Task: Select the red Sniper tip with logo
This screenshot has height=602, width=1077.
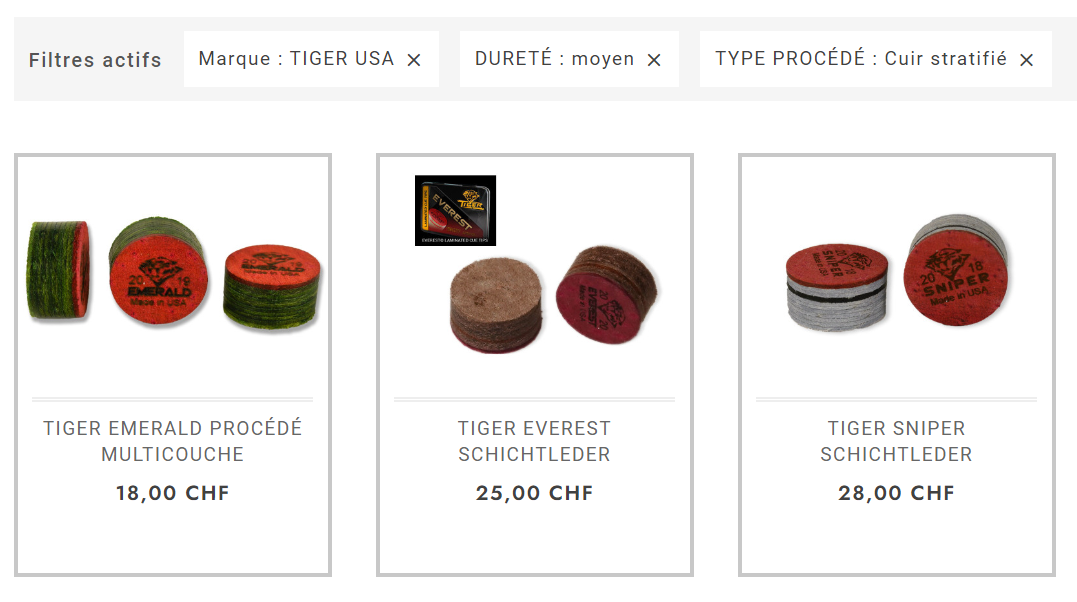Action: pos(956,269)
